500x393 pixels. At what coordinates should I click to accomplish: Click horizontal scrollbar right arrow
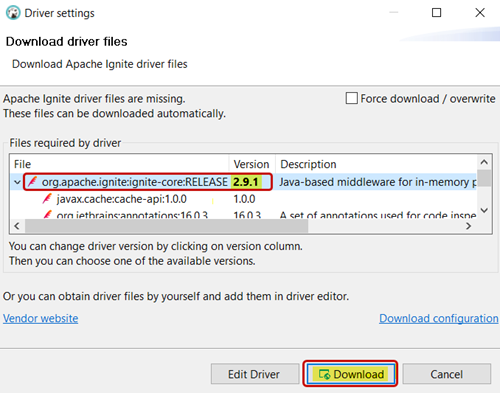pyautogui.click(x=468, y=226)
